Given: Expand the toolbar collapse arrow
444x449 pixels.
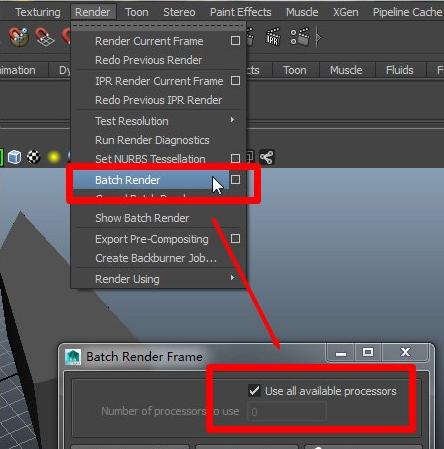Looking at the screenshot, I should 318,37.
